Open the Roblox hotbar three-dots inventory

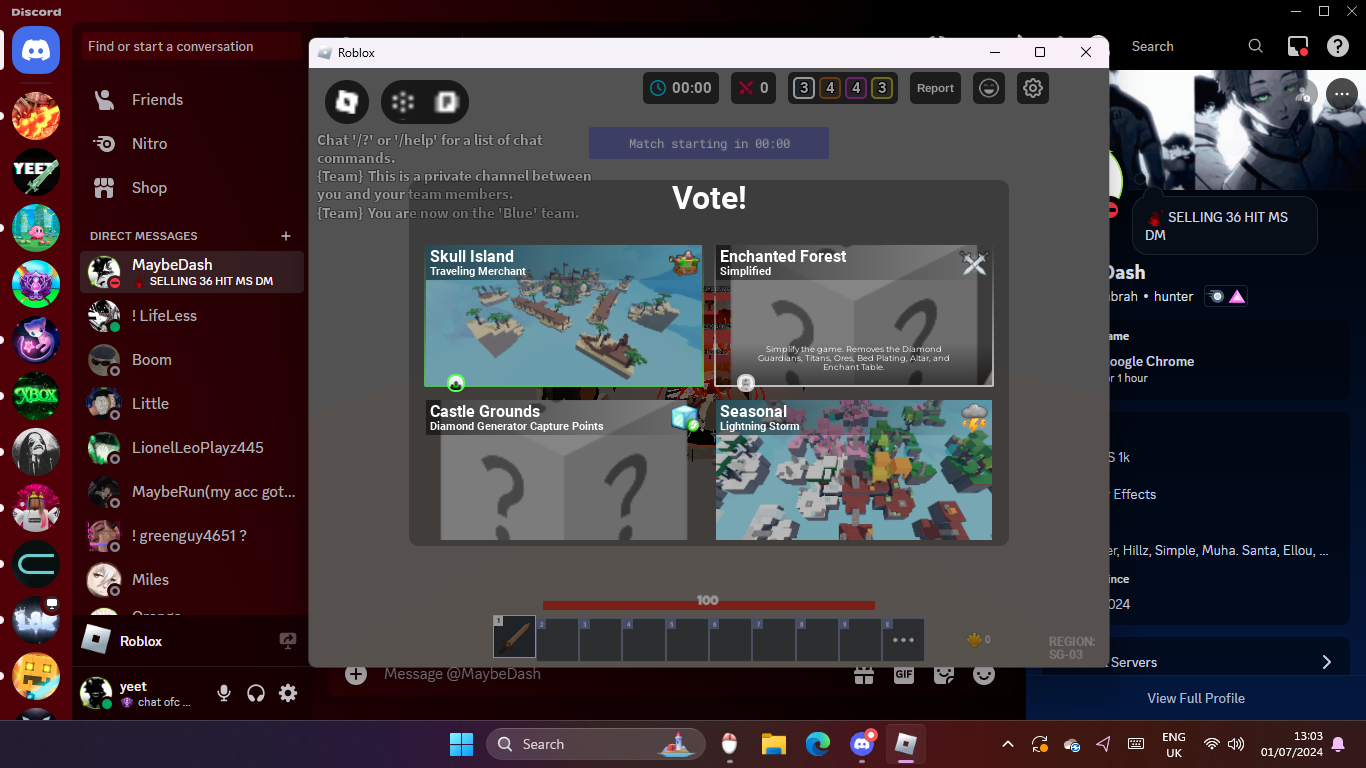[x=903, y=640]
